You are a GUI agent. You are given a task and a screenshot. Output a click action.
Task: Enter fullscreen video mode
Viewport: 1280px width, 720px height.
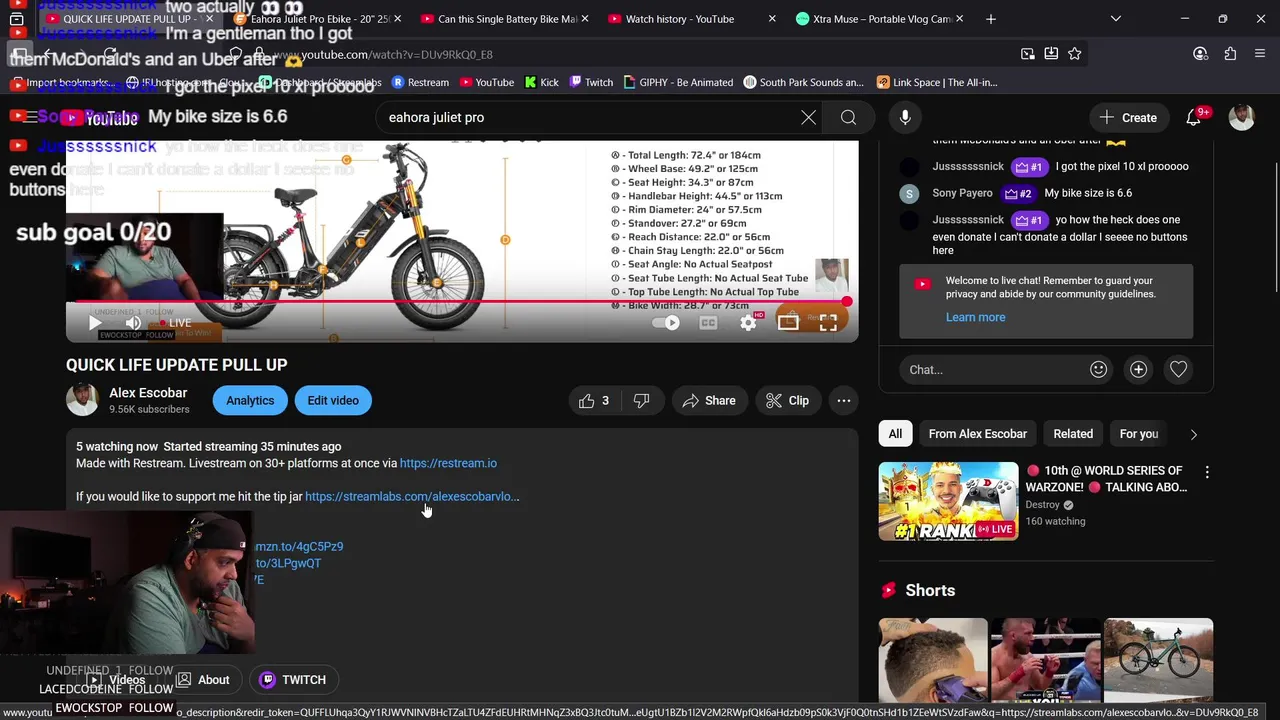click(828, 322)
